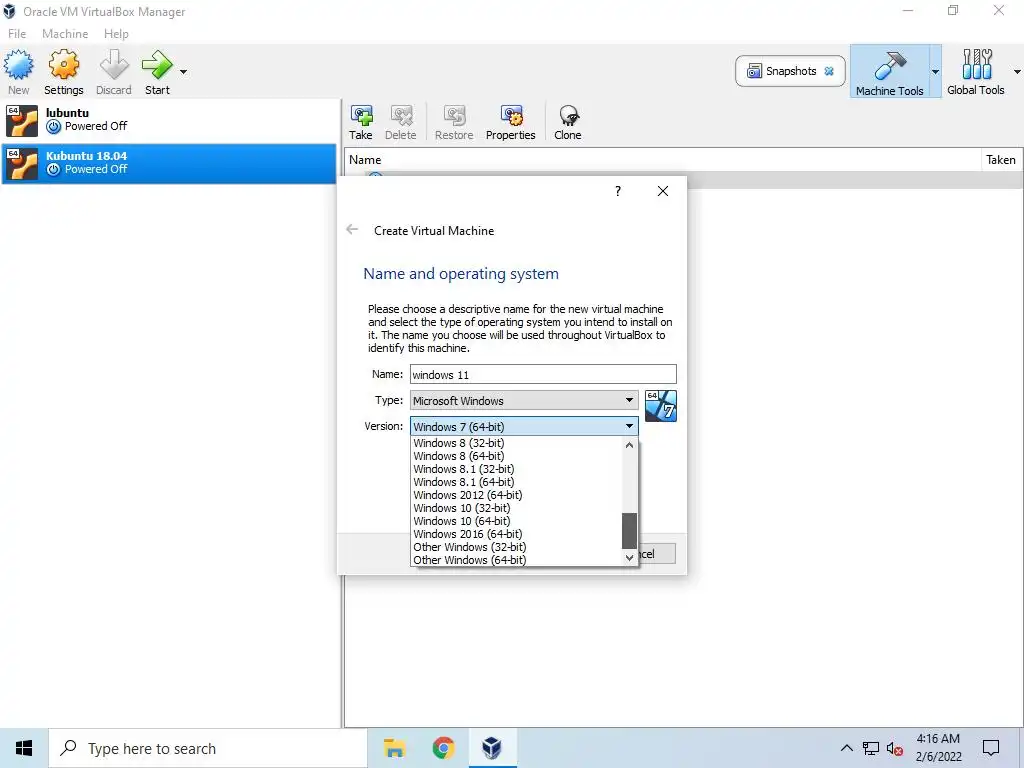Click the Taken column header

[1001, 159]
